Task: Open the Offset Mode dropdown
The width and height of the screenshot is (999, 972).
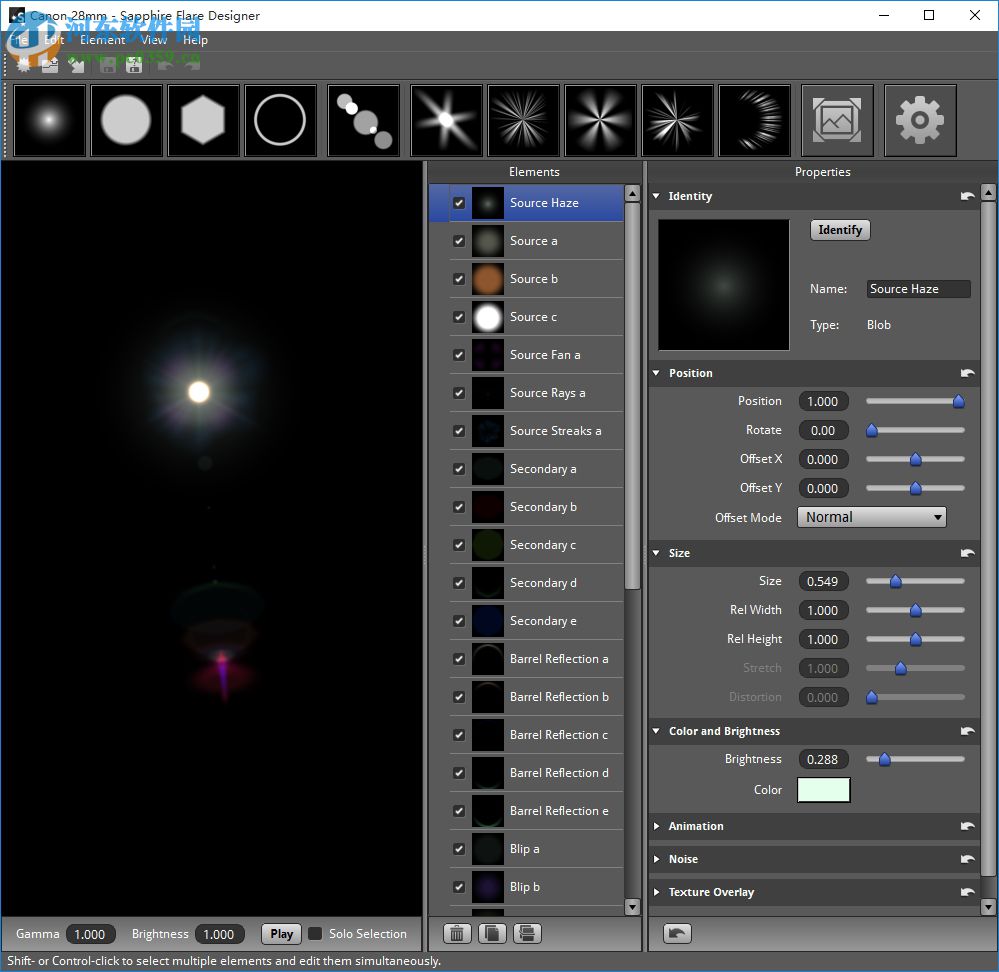Action: [x=871, y=517]
